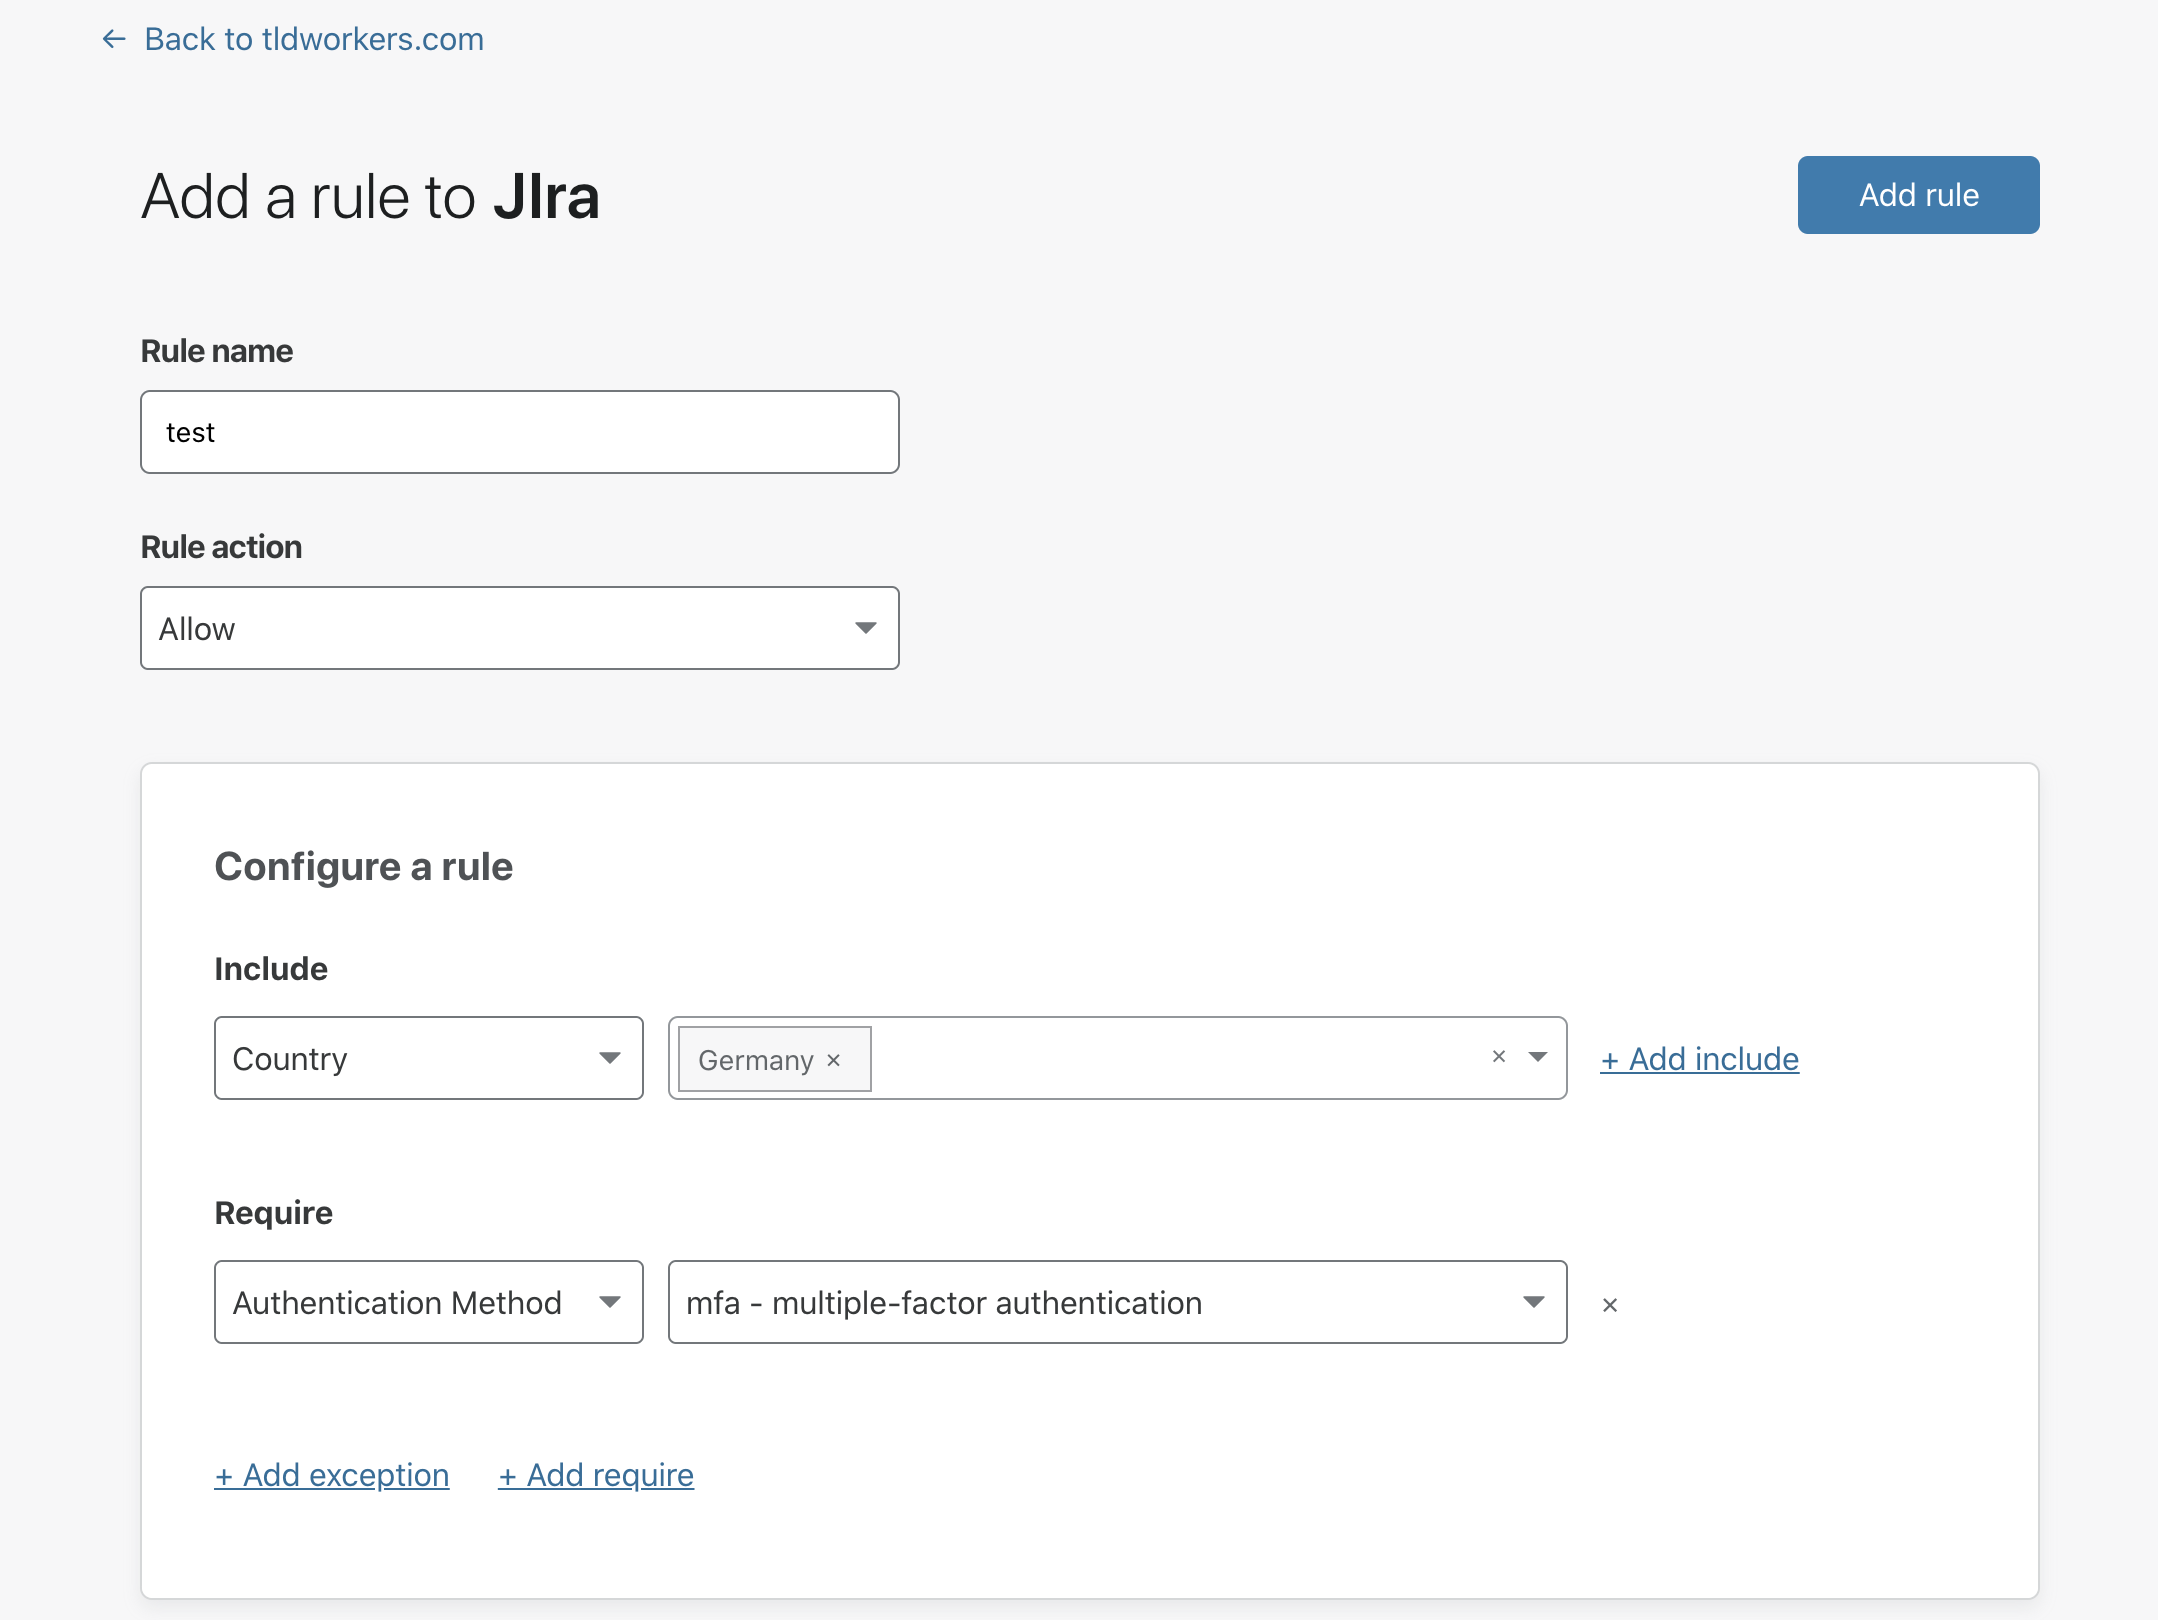Expand the country values dropdown arrow
Image resolution: width=2158 pixels, height=1620 pixels.
click(x=1538, y=1057)
